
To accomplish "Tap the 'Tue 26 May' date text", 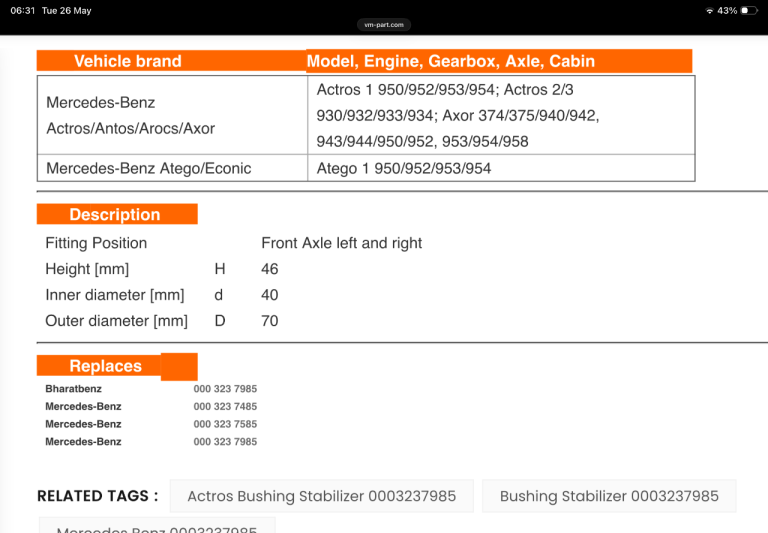I will 67,10.
